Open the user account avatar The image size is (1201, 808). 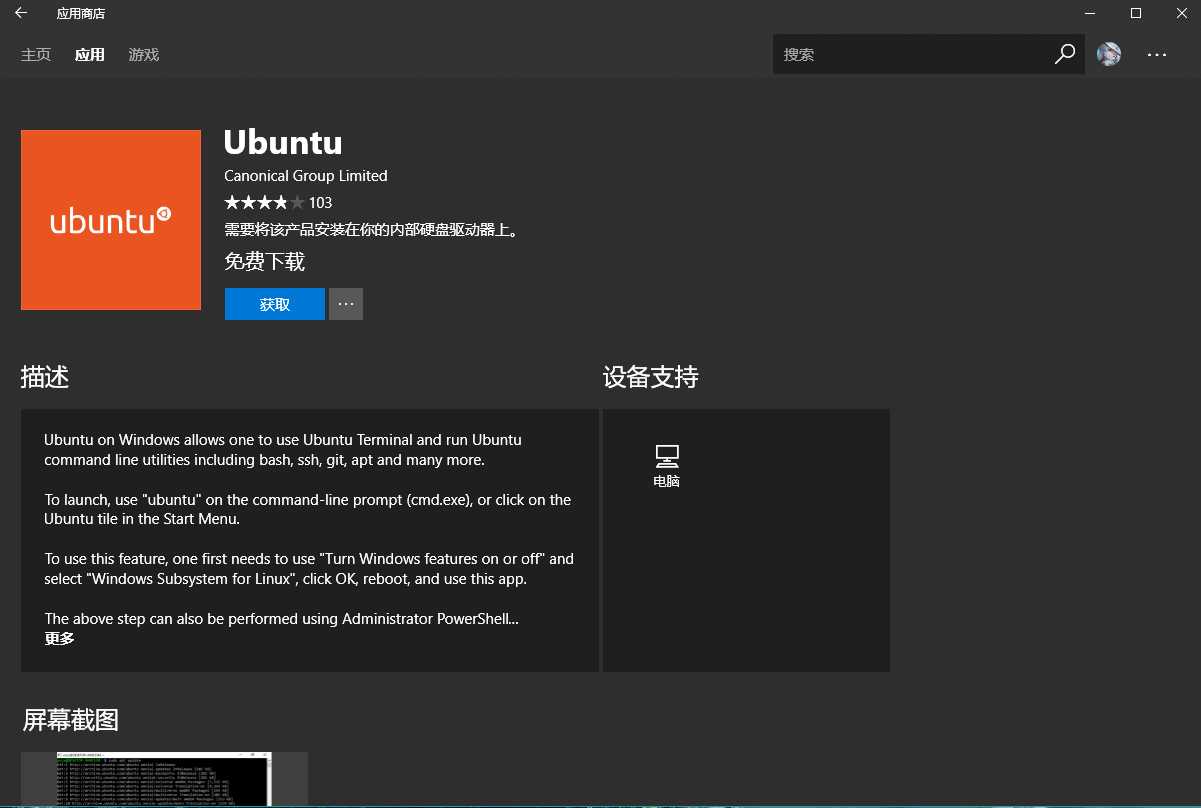[1109, 55]
